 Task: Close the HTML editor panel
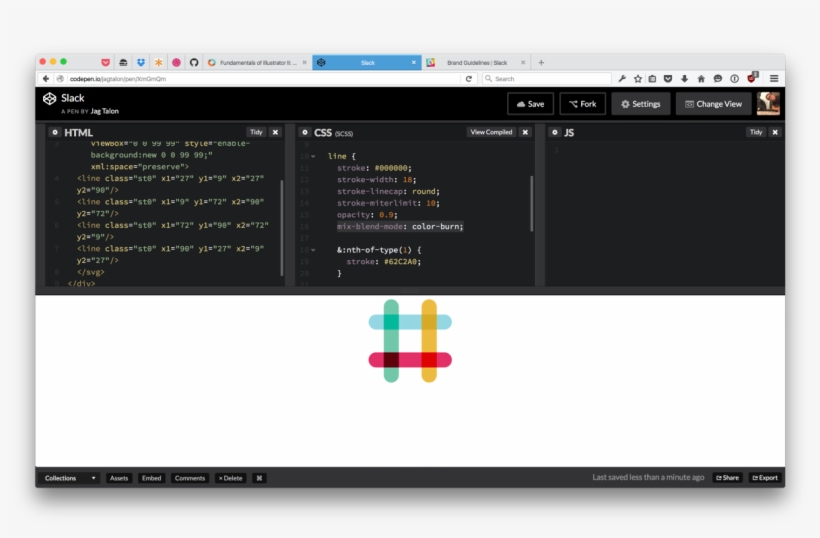[276, 132]
